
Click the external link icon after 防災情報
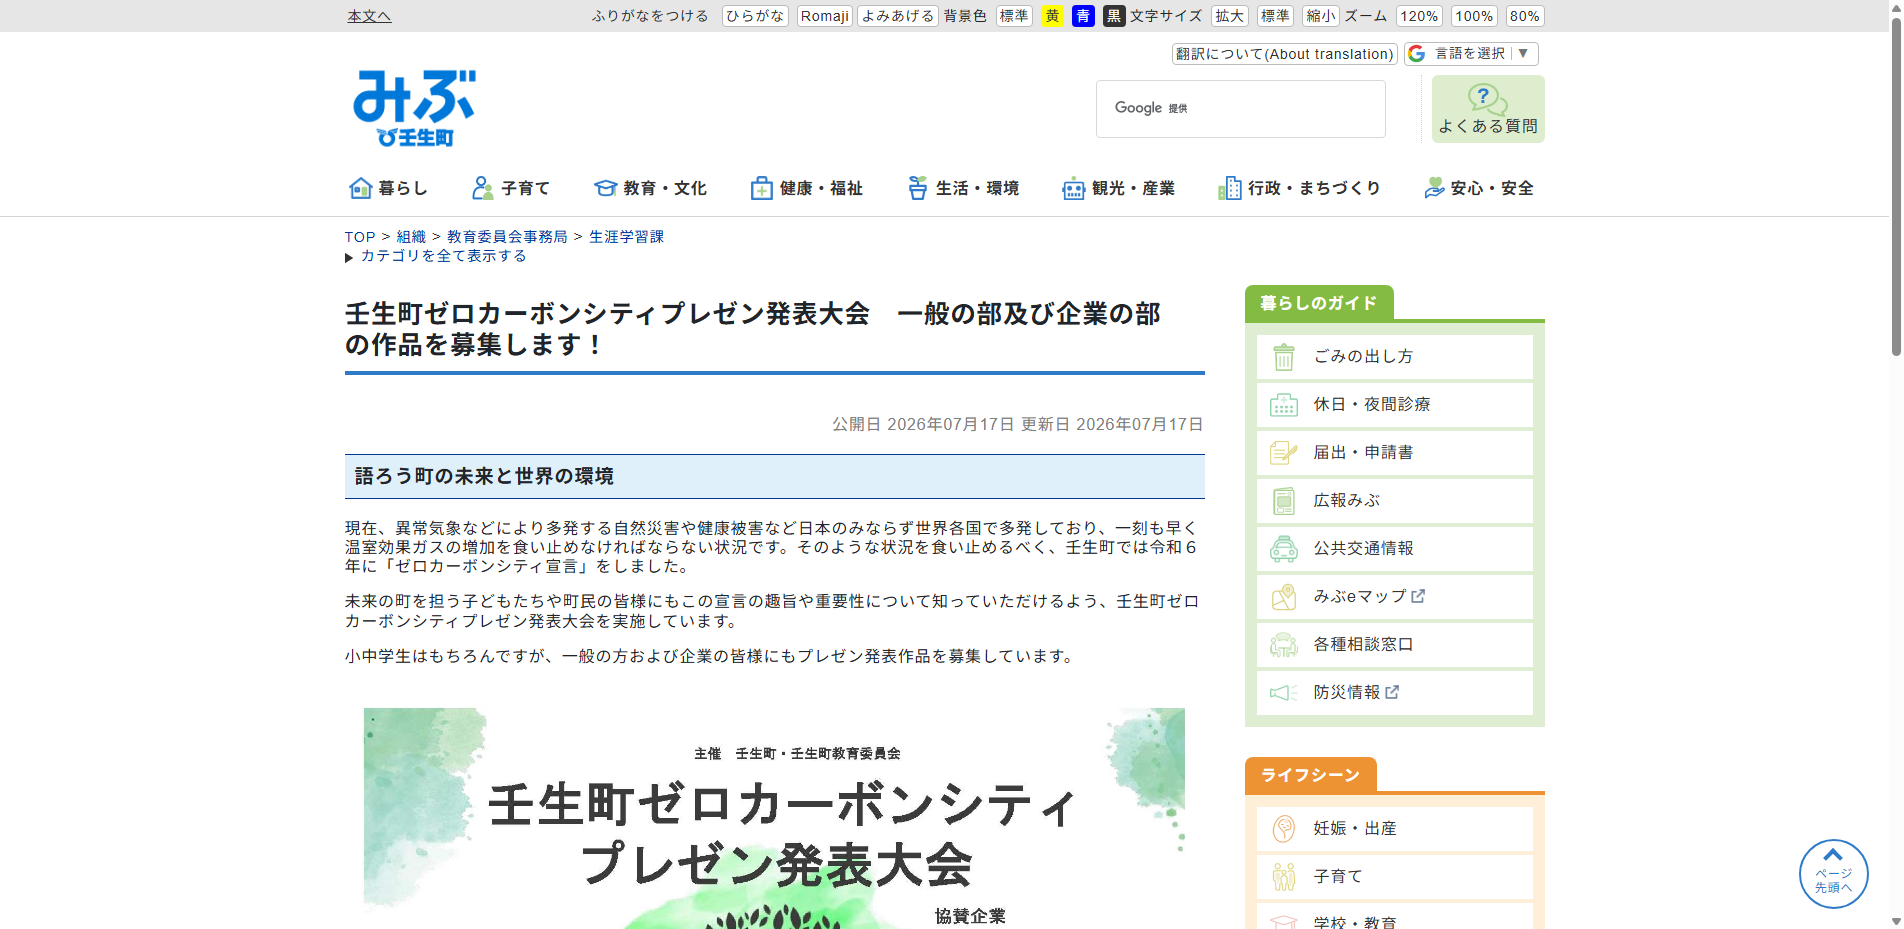point(1392,692)
